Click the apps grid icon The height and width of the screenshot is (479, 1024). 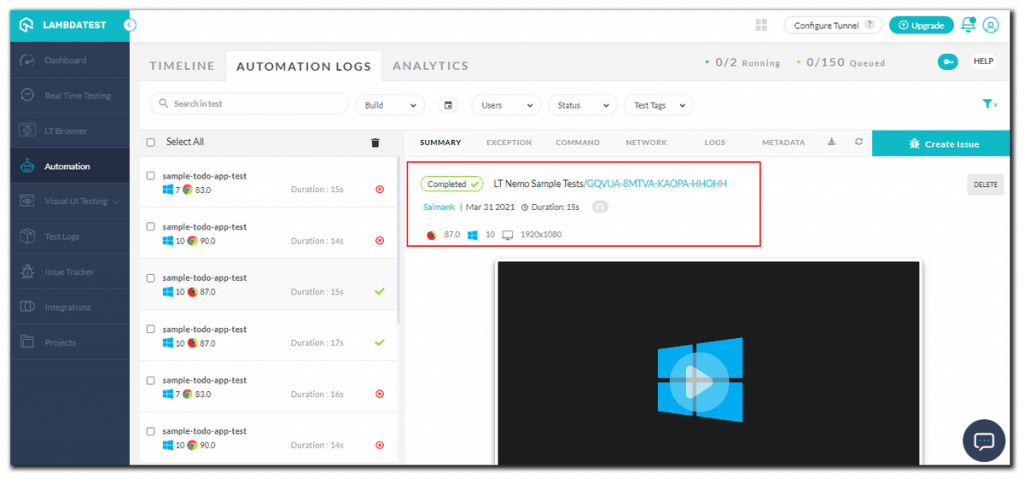click(762, 25)
